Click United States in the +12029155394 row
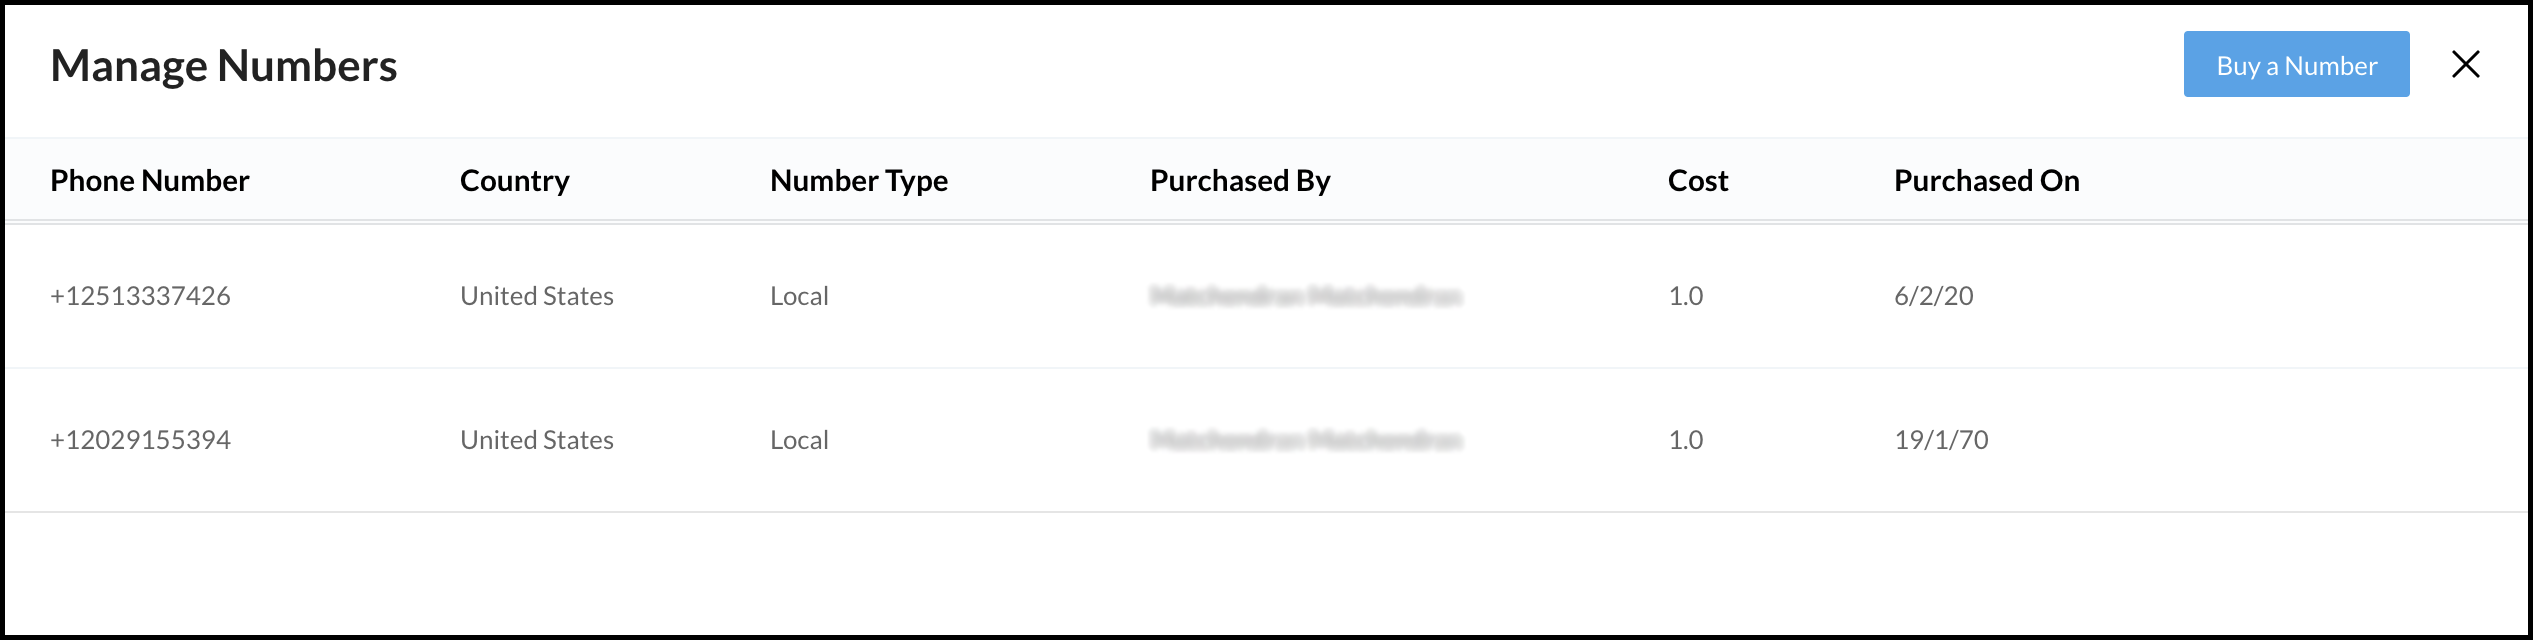 [x=536, y=440]
